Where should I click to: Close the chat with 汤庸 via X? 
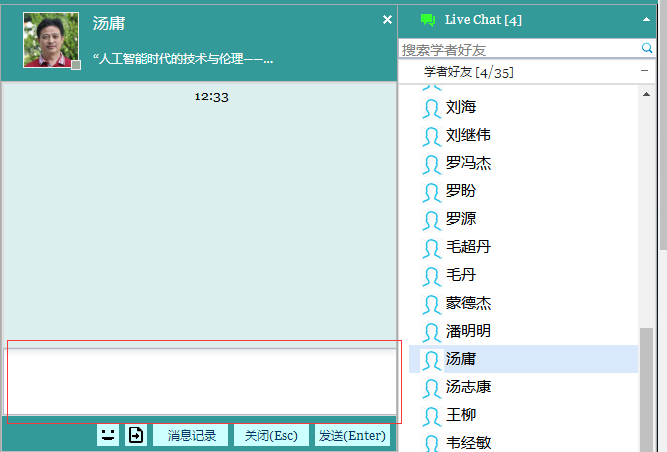[387, 20]
